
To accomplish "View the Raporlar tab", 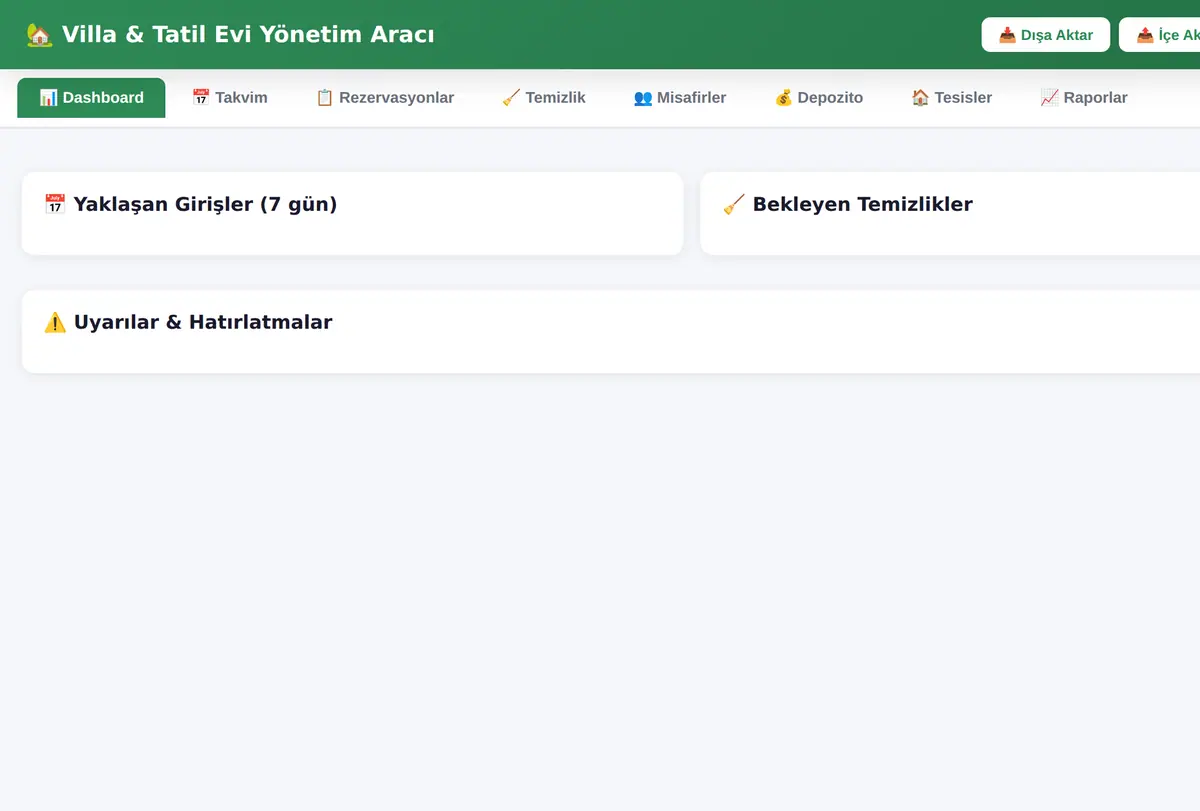I will [1084, 98].
